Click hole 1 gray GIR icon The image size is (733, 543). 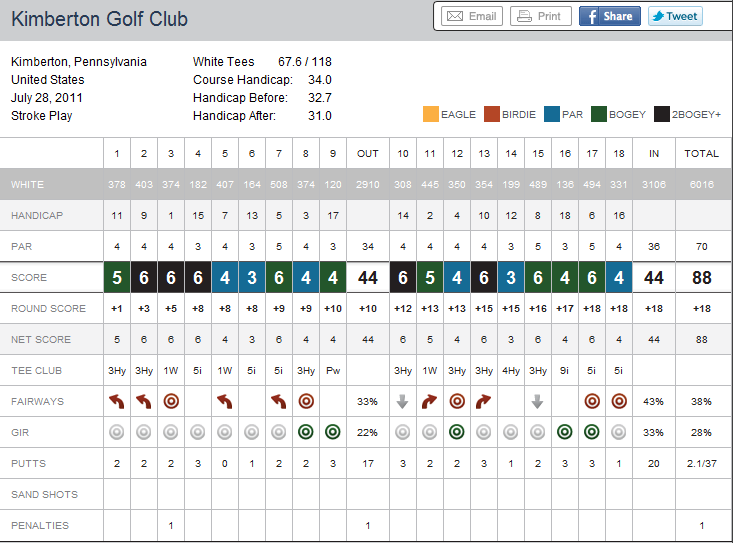click(x=117, y=433)
